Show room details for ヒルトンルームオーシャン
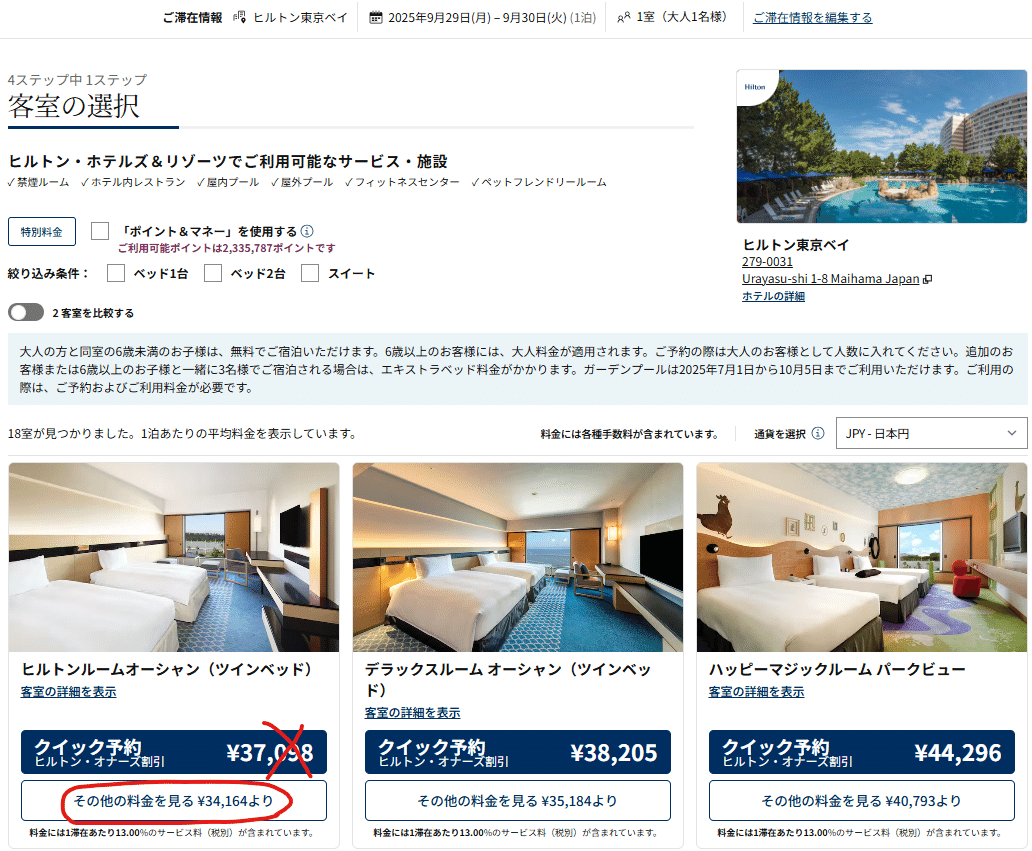The height and width of the screenshot is (851, 1032). point(68,692)
